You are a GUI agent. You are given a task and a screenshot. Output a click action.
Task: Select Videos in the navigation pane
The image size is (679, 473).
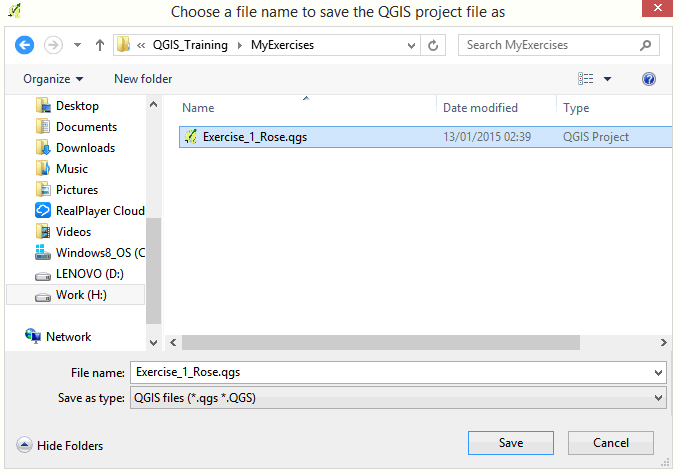coord(73,232)
